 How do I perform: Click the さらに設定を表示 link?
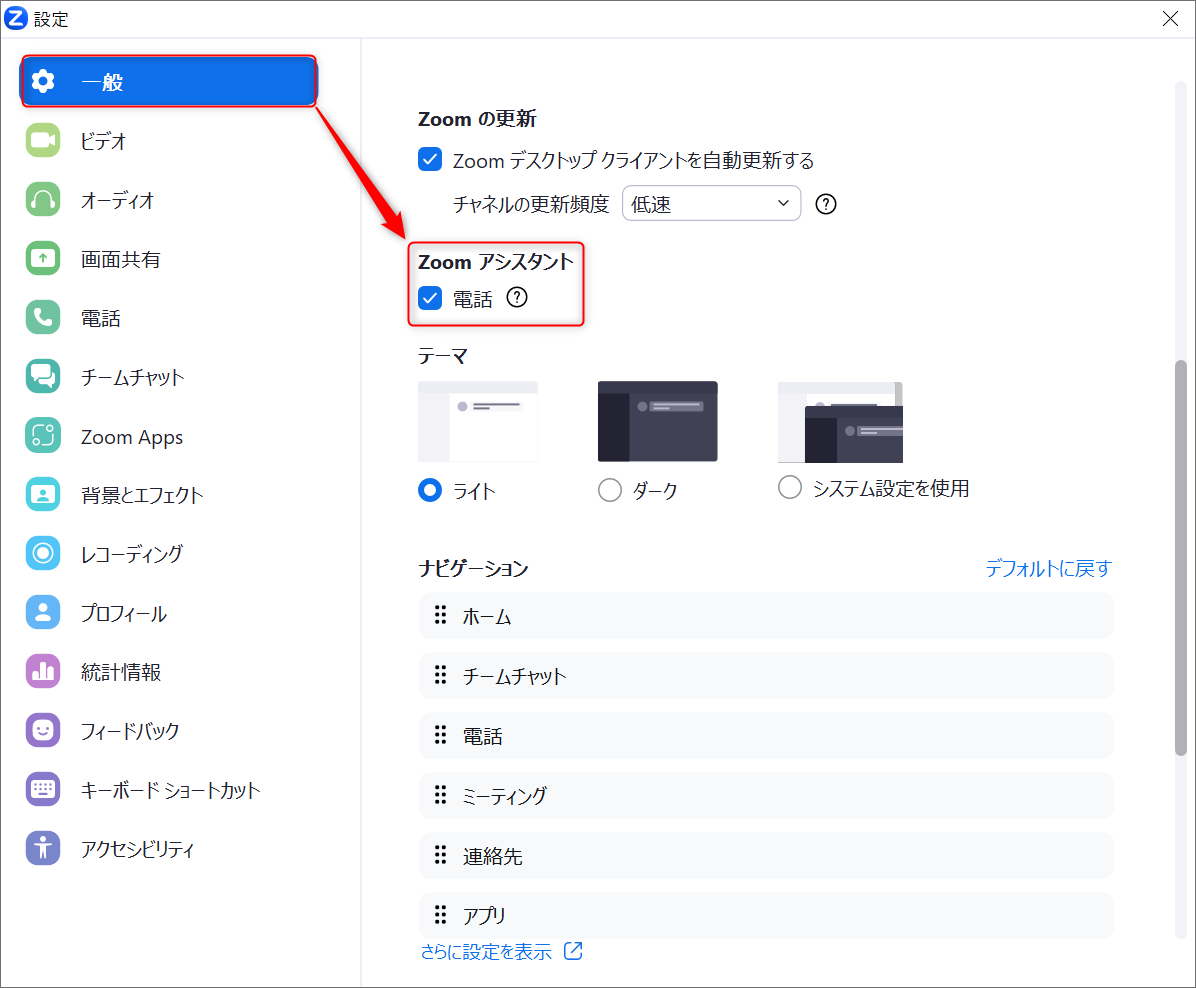[486, 951]
